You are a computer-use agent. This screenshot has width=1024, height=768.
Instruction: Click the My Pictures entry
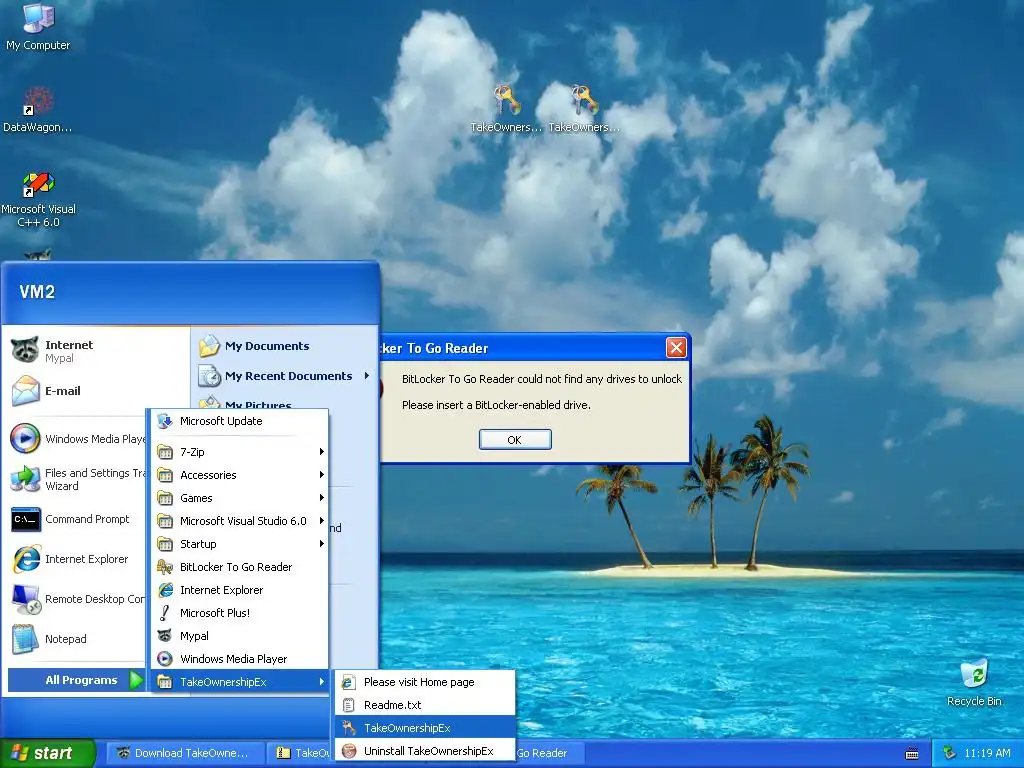(259, 405)
